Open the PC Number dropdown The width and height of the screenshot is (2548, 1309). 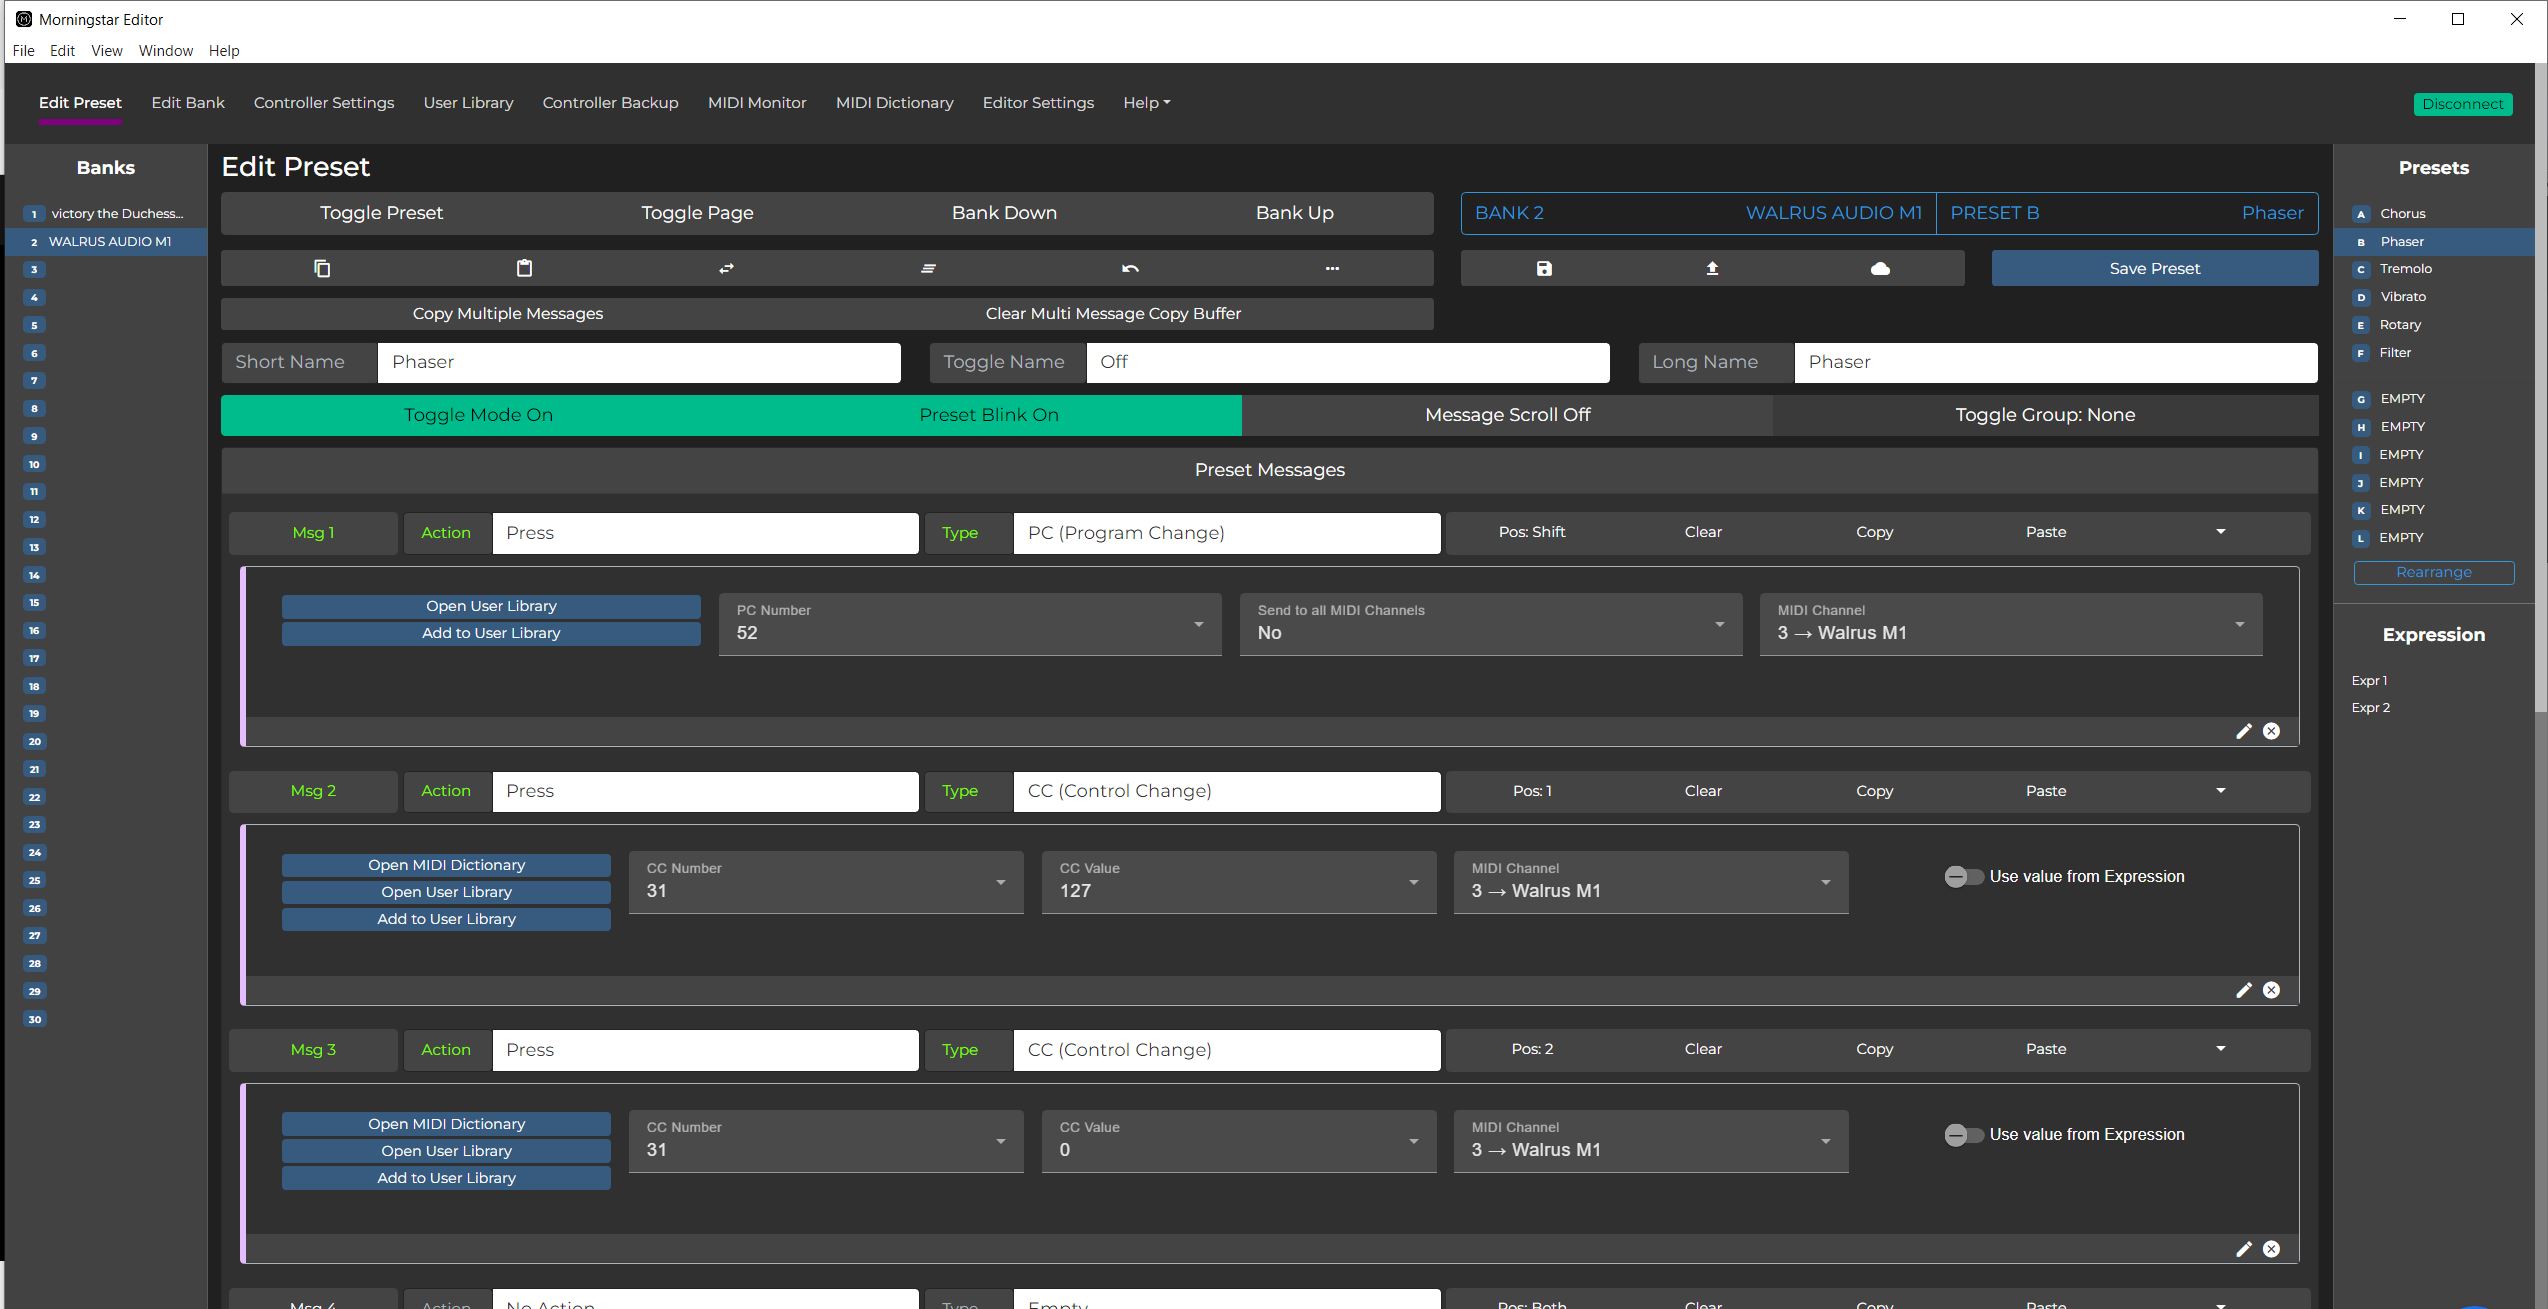[x=969, y=625]
